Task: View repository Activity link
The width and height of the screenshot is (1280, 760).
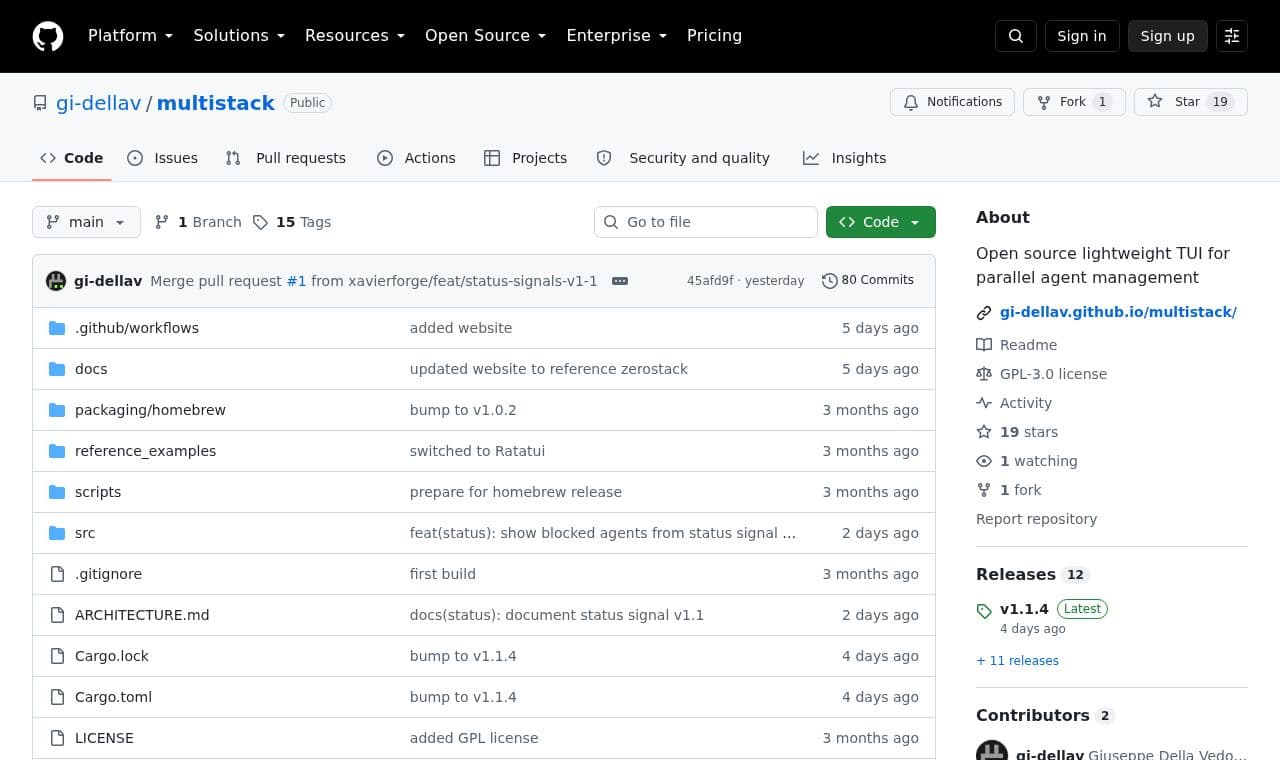Action: [x=1014, y=403]
